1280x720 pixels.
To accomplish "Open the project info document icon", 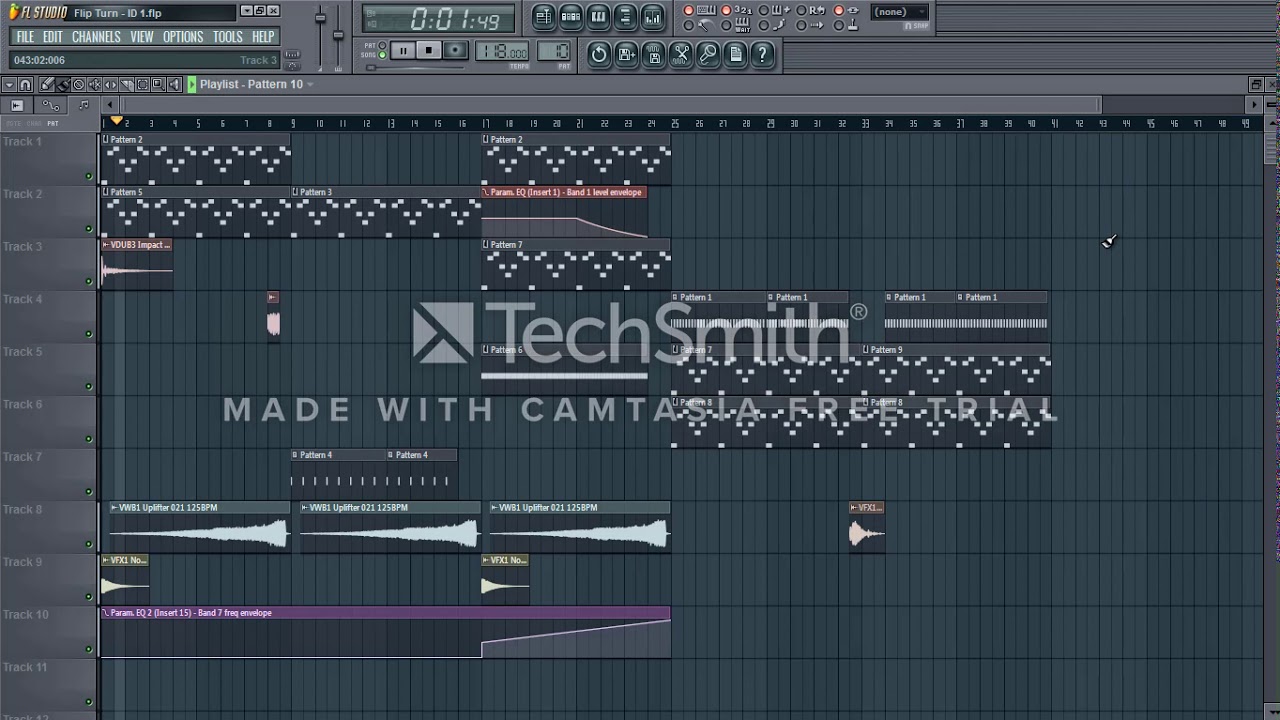I will pyautogui.click(x=735, y=54).
